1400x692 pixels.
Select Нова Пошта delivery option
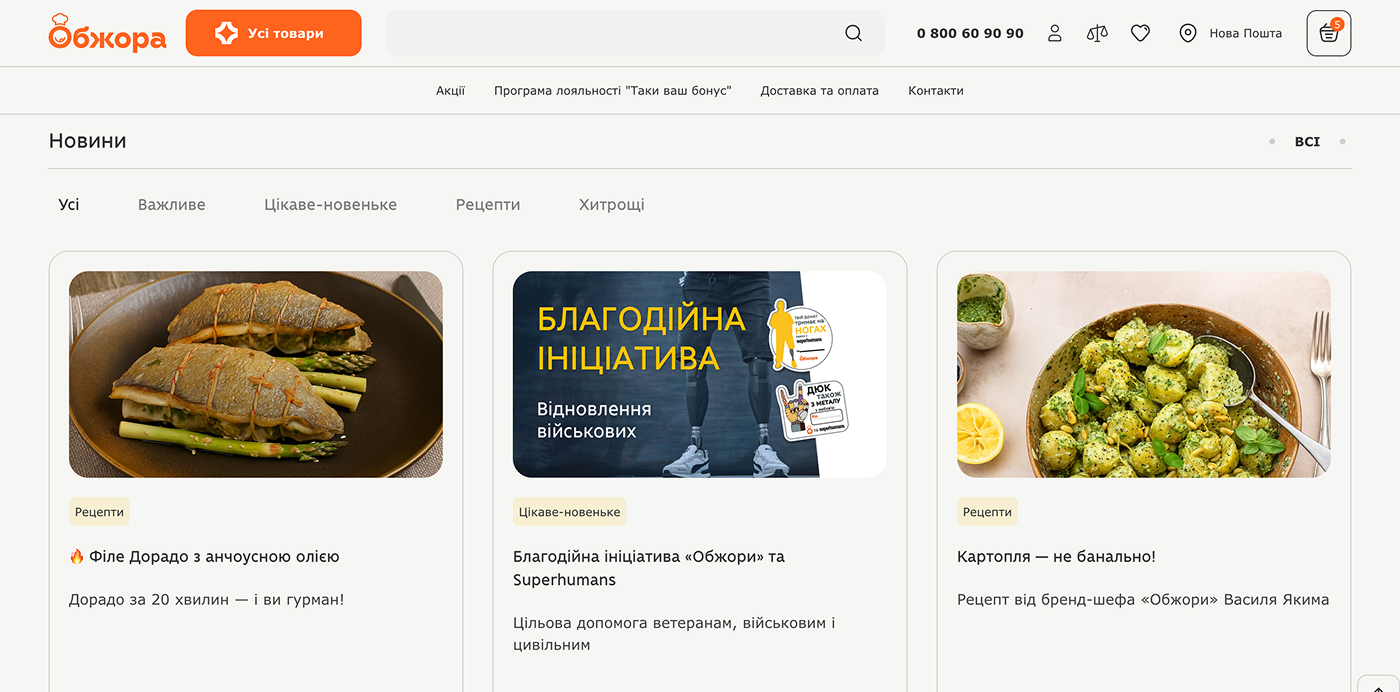pyautogui.click(x=1245, y=33)
